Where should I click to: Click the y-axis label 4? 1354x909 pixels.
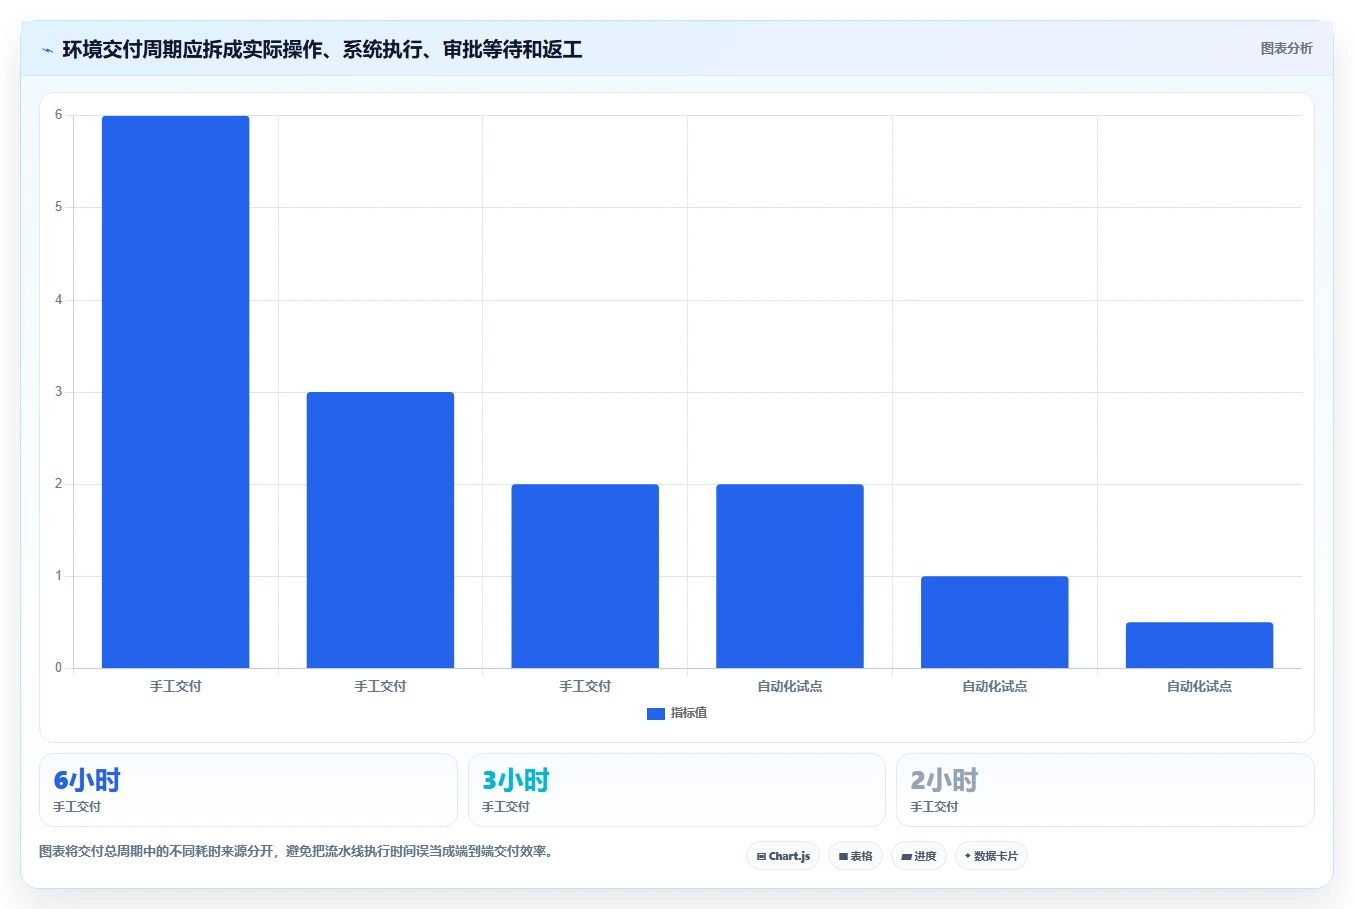pyautogui.click(x=58, y=300)
